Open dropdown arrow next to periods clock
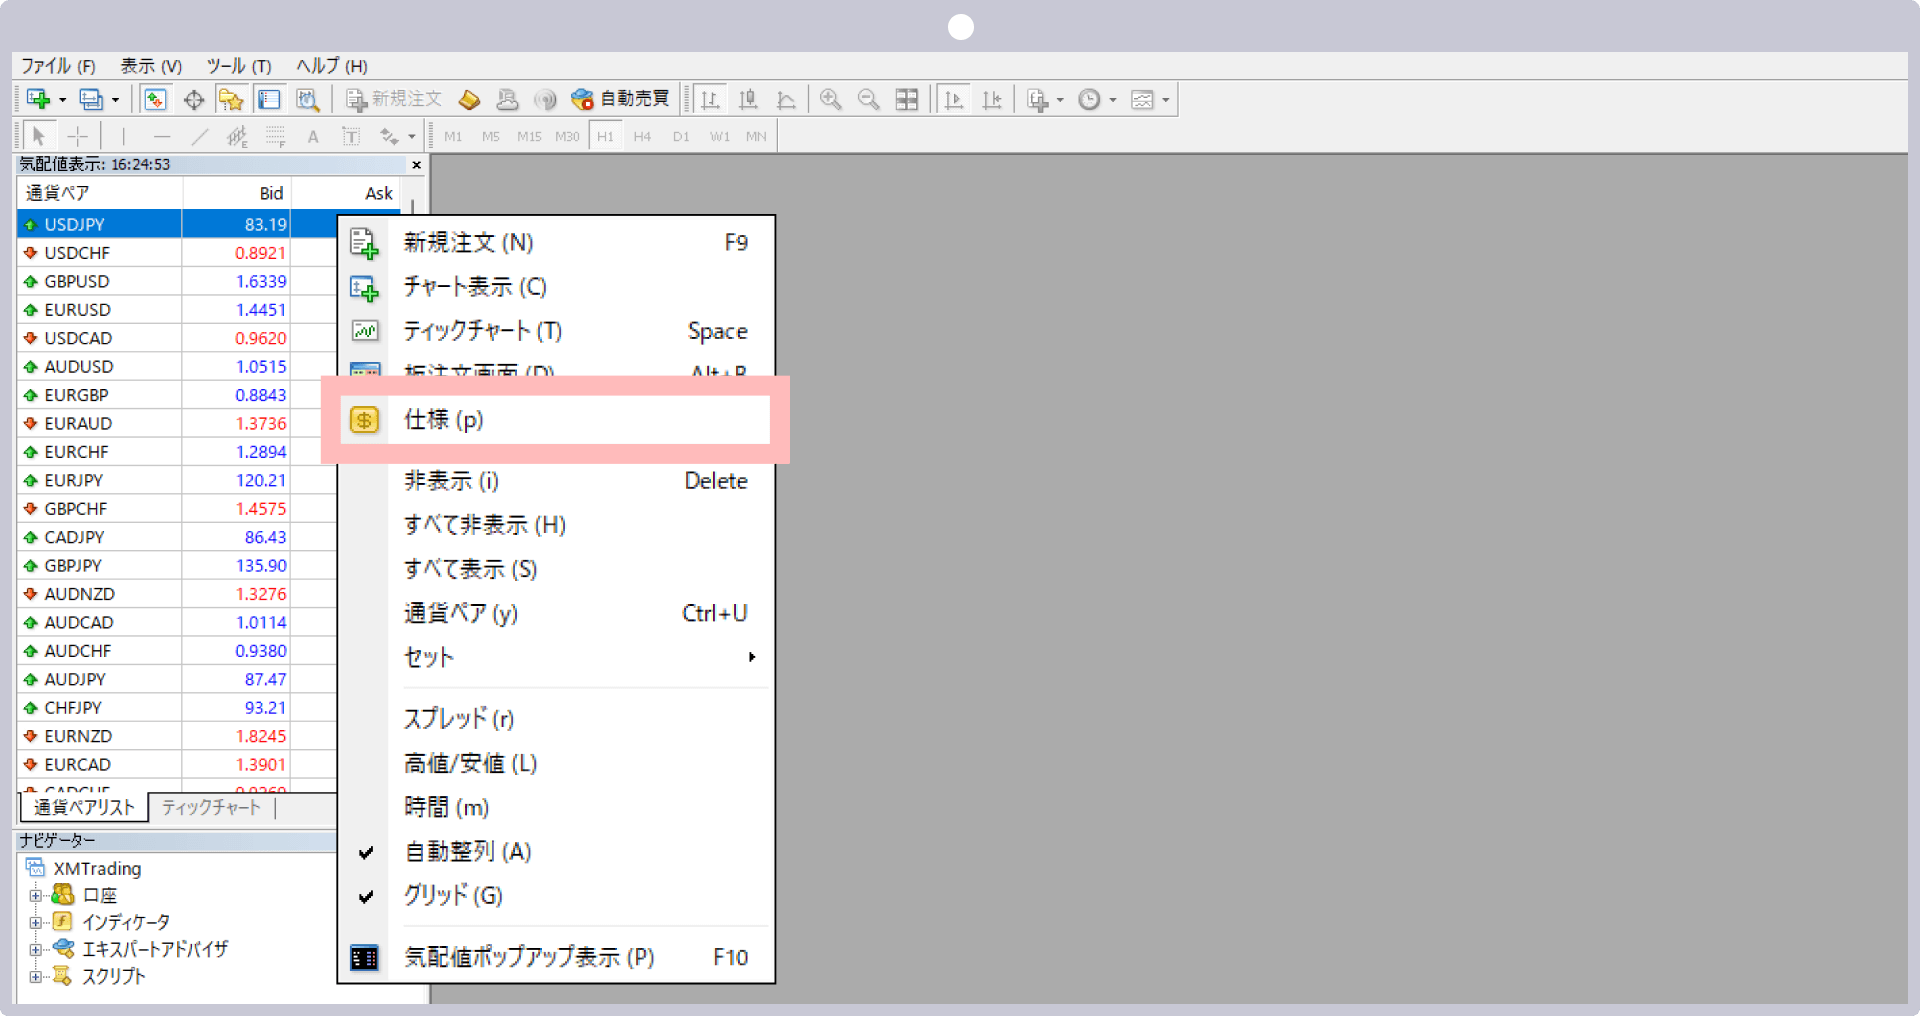Viewport: 1920px width, 1016px height. click(x=1113, y=100)
